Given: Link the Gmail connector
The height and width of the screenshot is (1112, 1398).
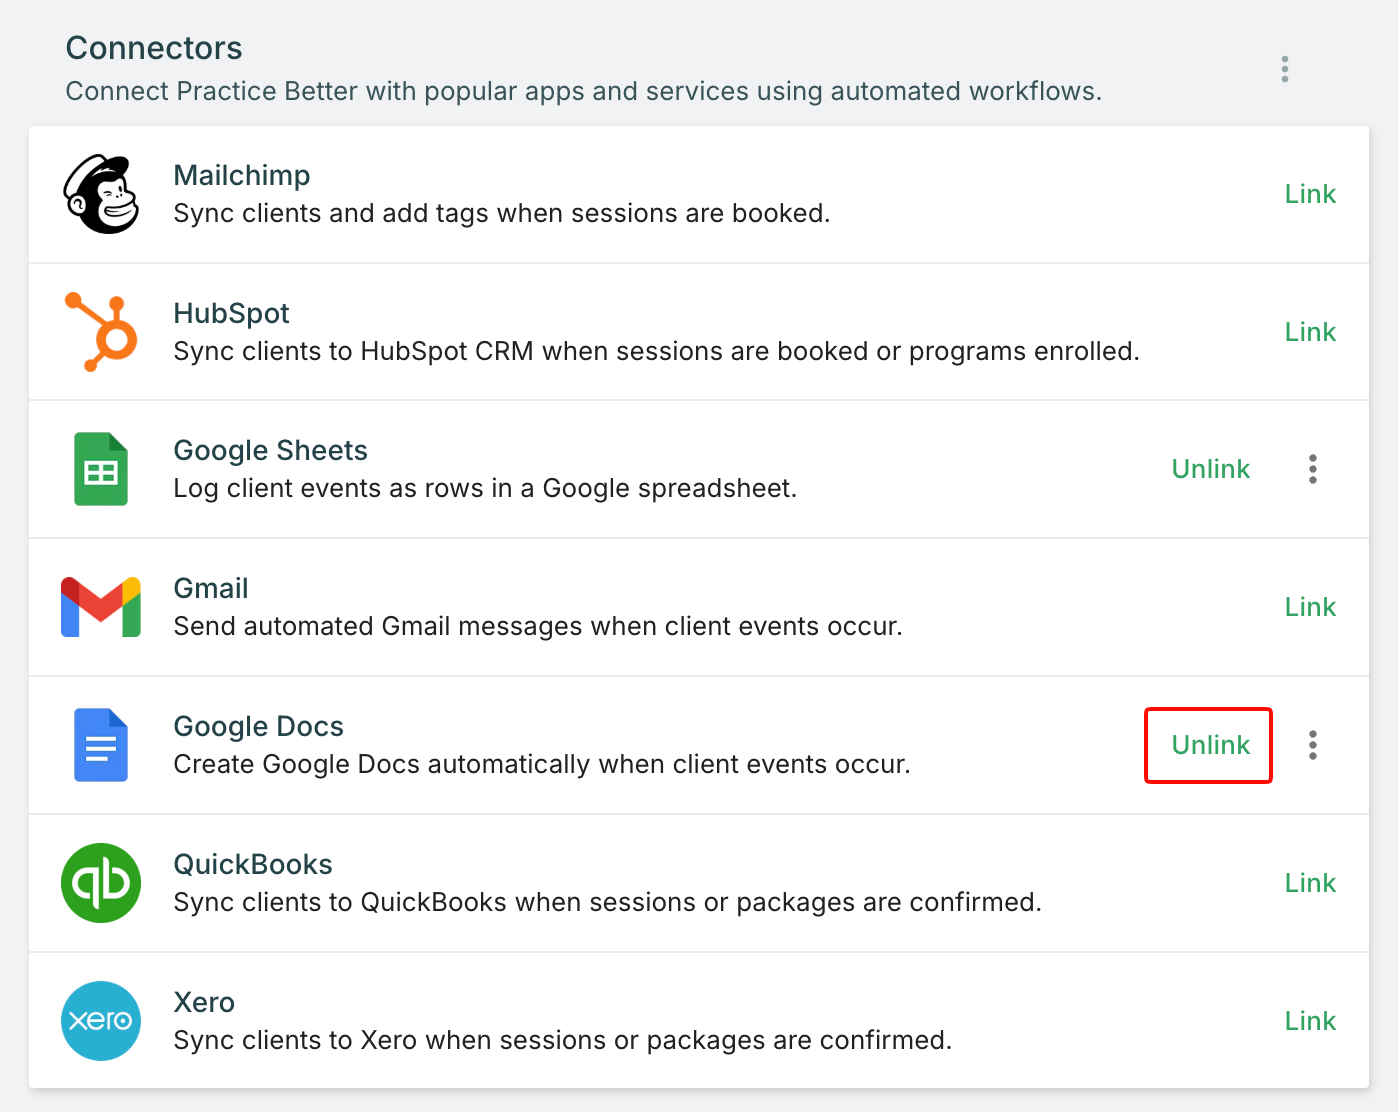Looking at the screenshot, I should tap(1310, 607).
